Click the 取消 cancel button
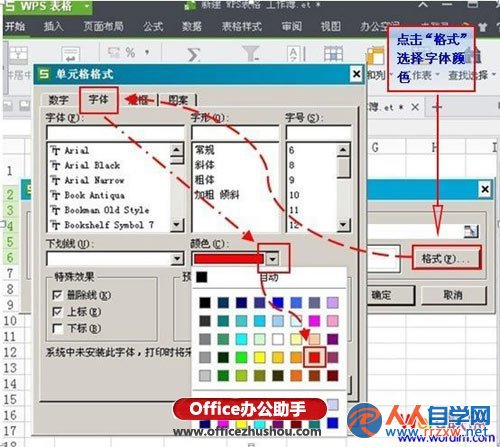 [454, 295]
